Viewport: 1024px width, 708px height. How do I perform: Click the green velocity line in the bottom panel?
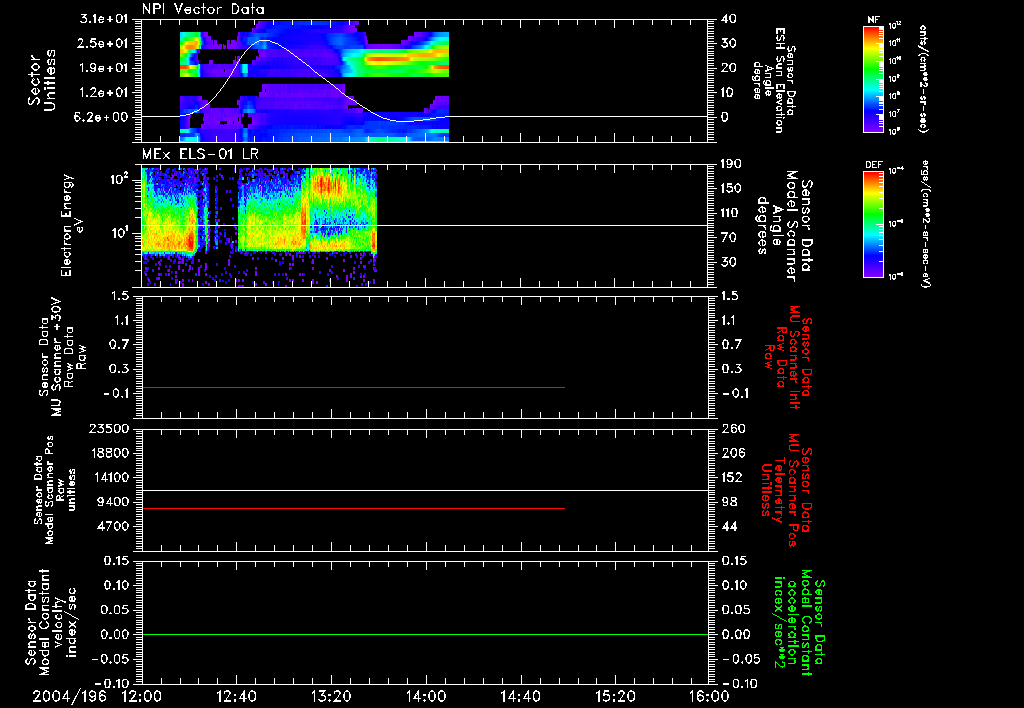click(x=425, y=634)
